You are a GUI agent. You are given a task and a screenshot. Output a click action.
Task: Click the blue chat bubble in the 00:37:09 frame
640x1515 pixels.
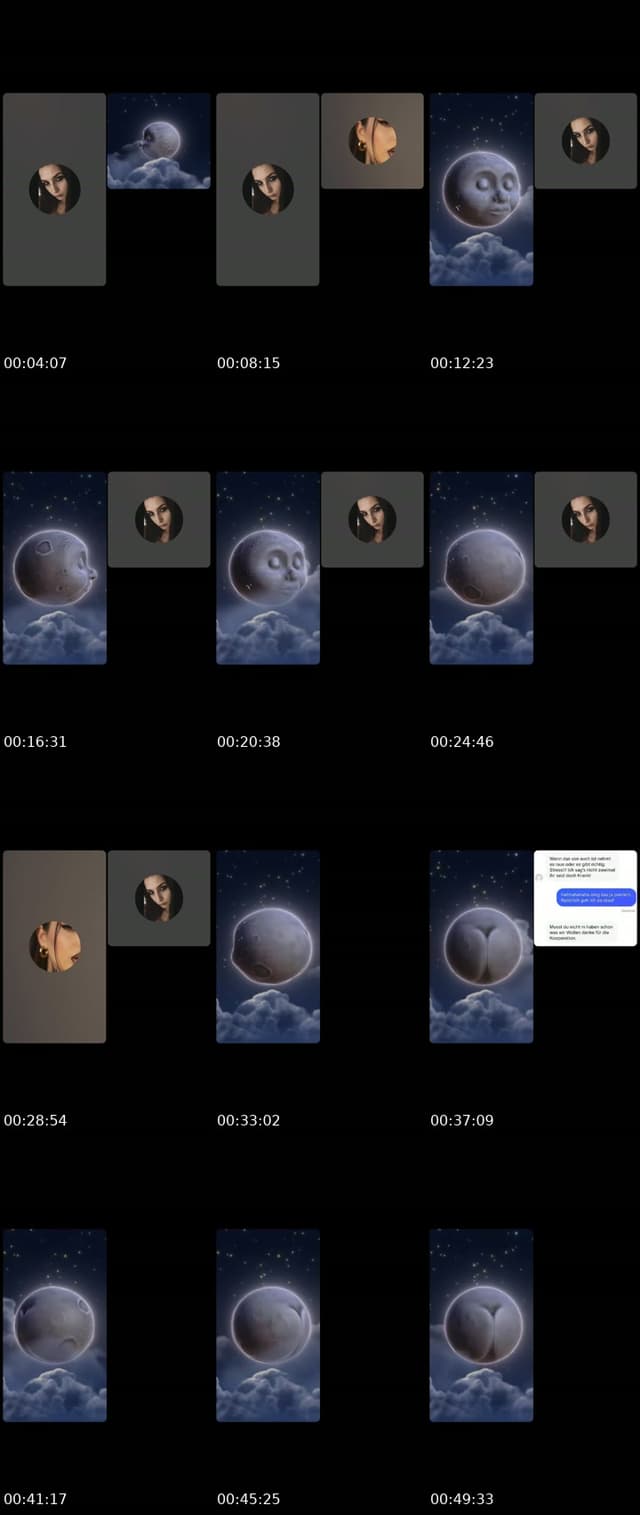click(596, 897)
